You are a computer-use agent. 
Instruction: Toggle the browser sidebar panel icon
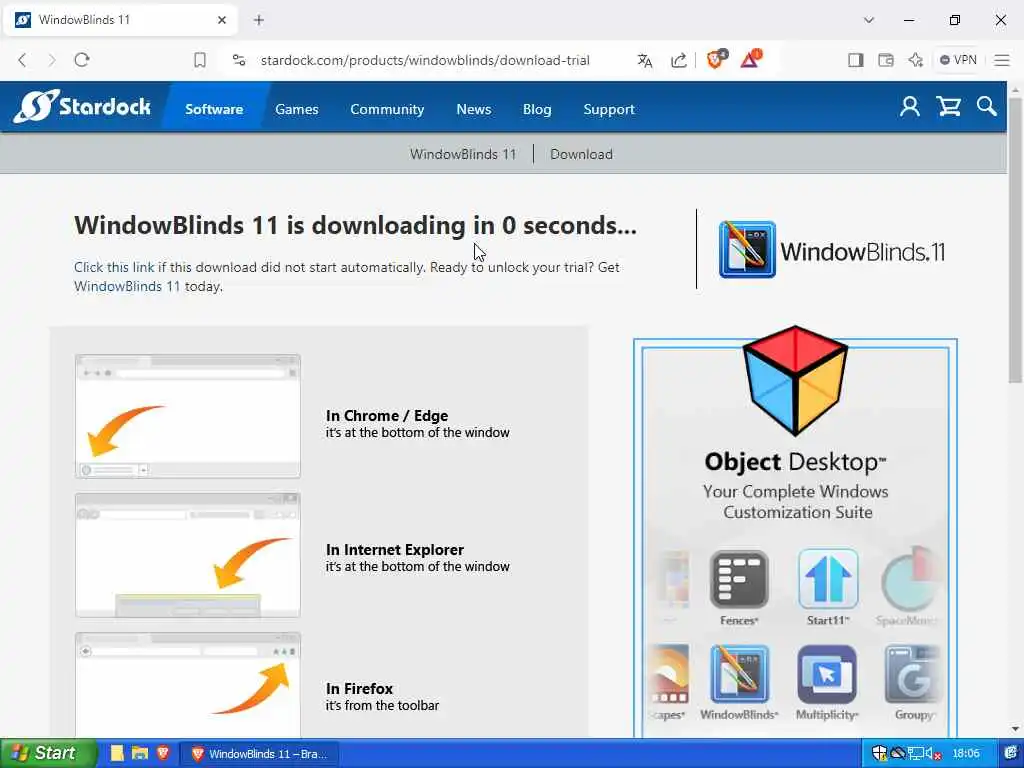pyautogui.click(x=856, y=60)
